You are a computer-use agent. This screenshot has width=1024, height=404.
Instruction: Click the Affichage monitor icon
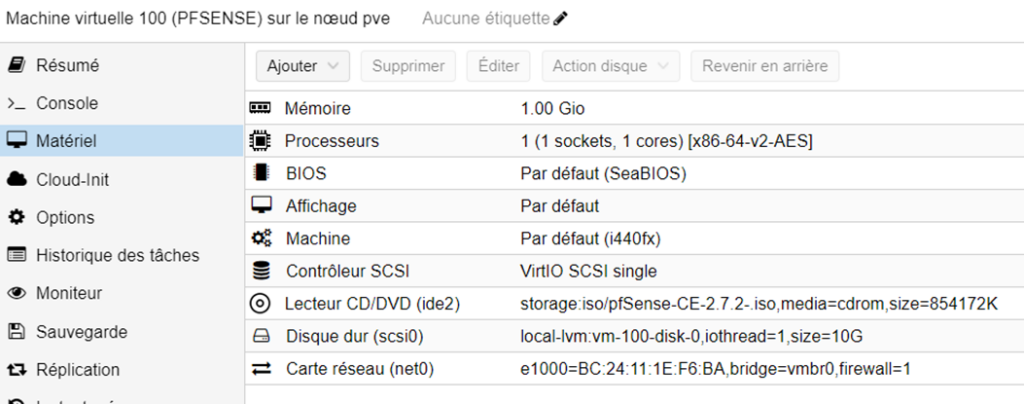(261, 206)
